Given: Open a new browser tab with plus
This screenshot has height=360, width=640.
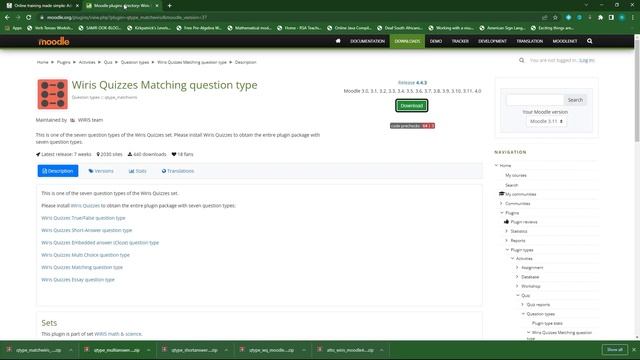Looking at the screenshot, I should pos(169,6).
